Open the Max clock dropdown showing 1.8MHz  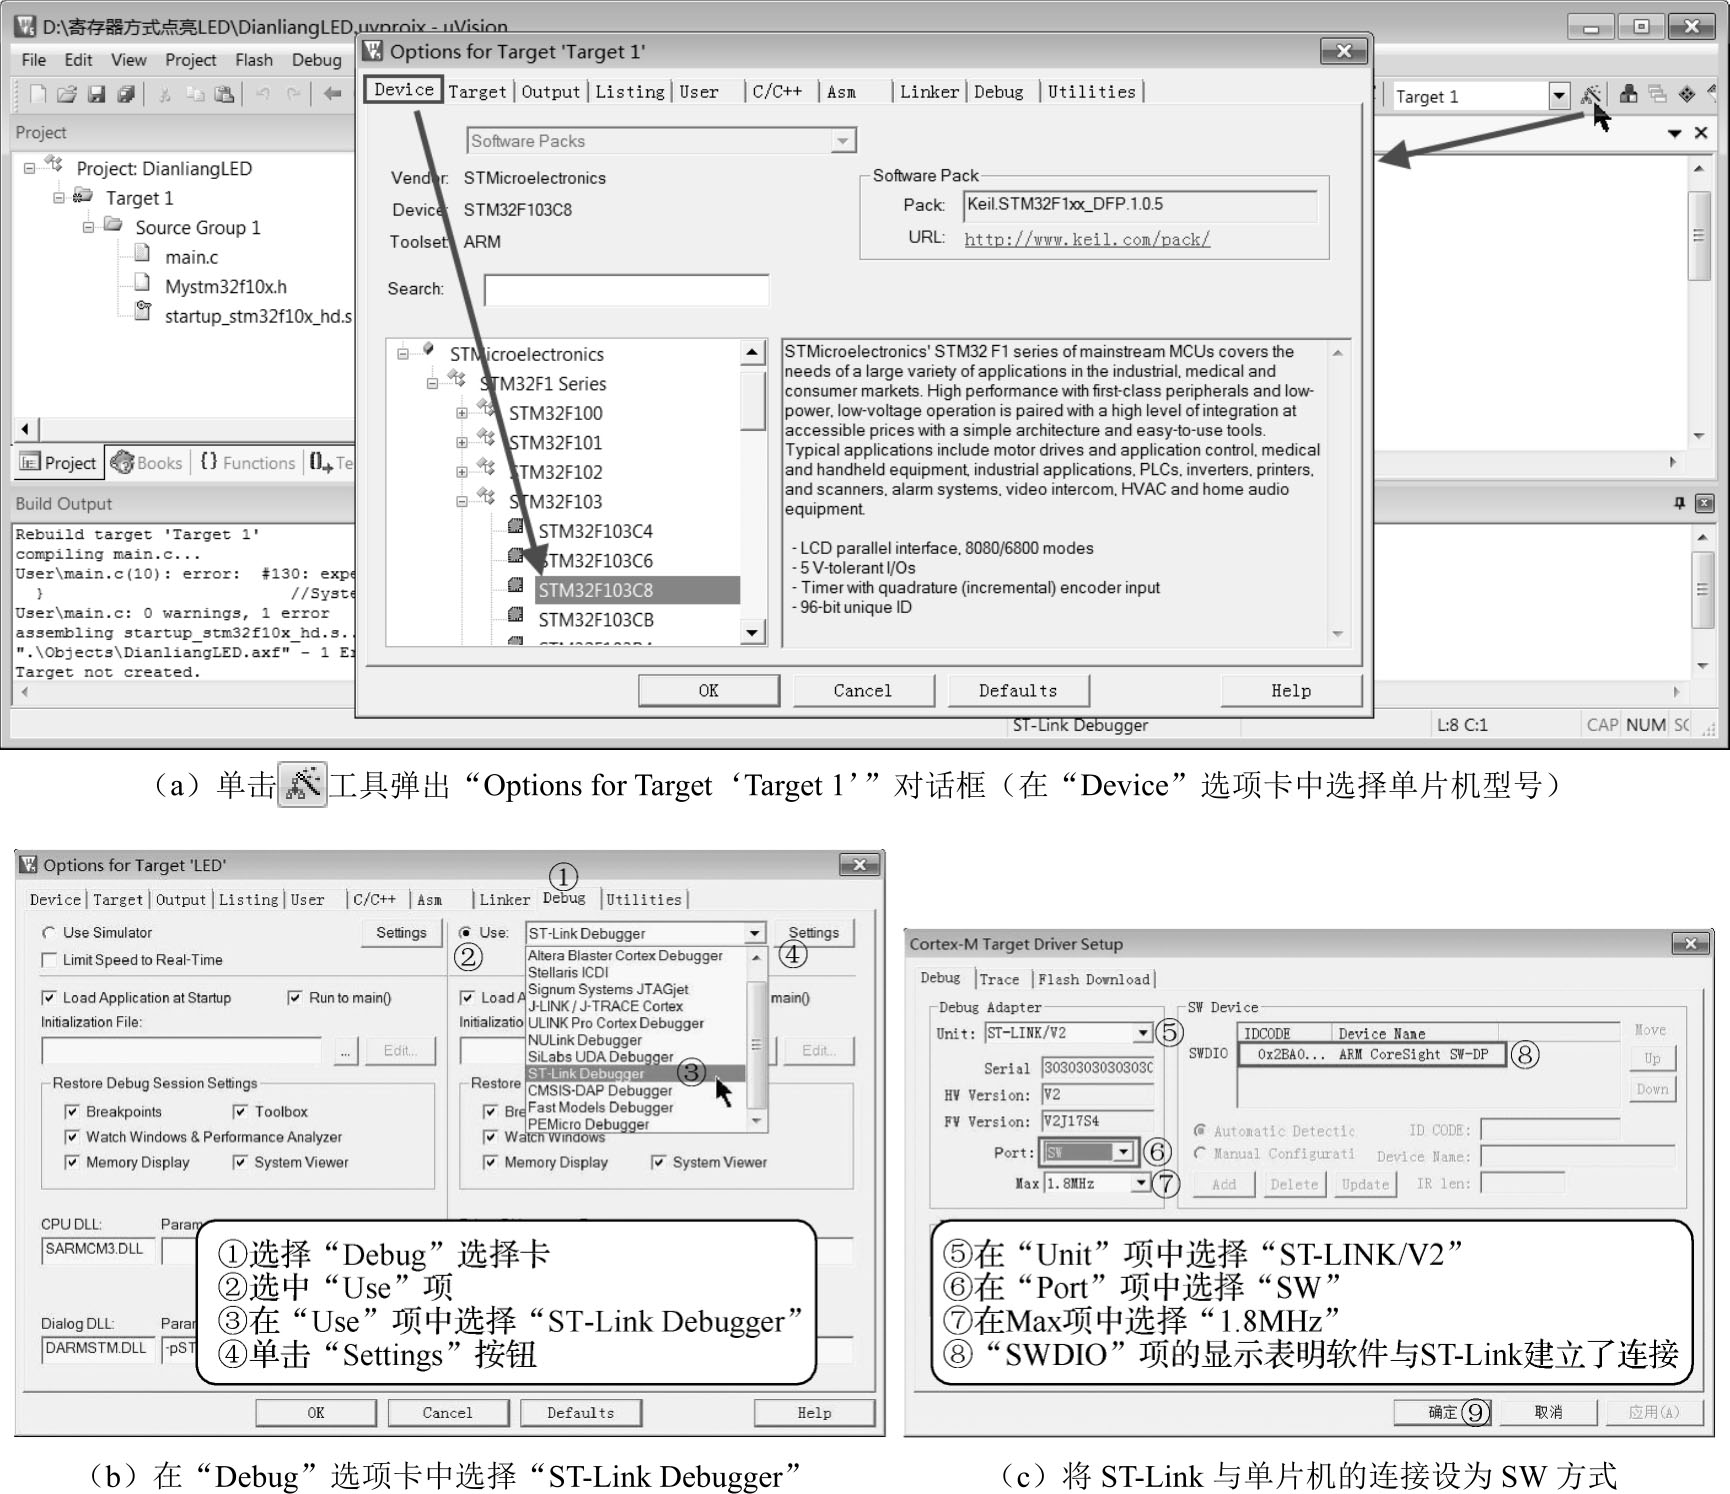coord(1140,1183)
